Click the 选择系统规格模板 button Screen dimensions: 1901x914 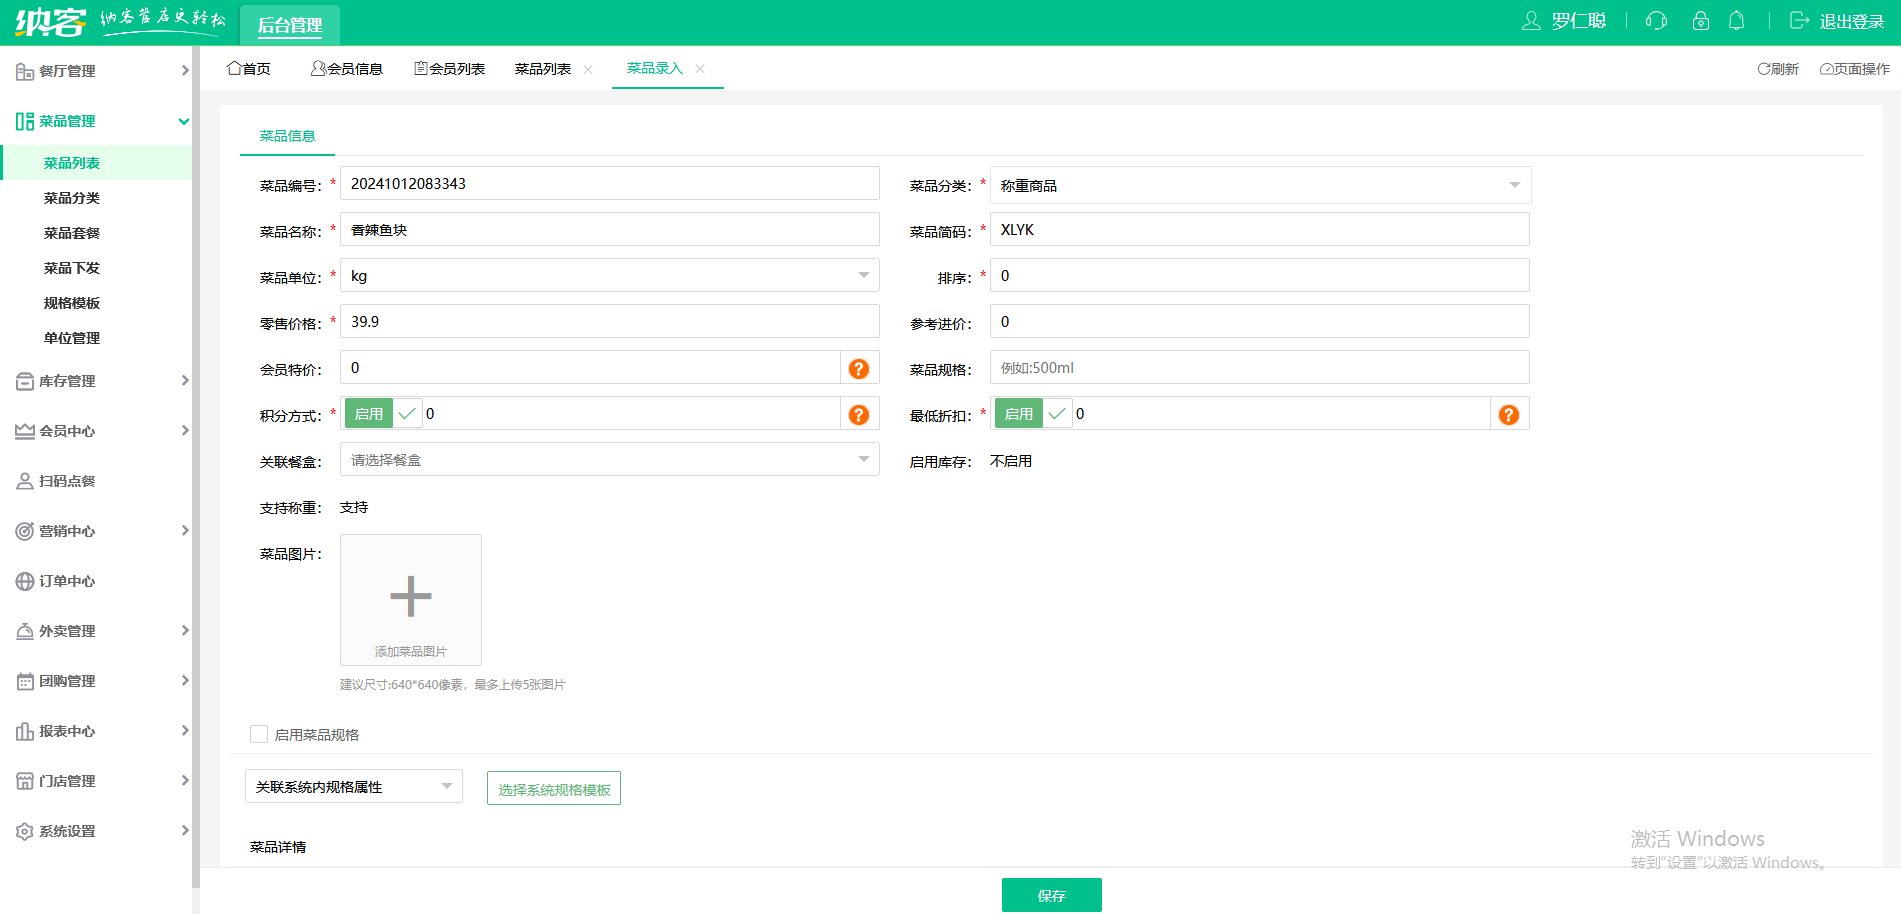[x=554, y=788]
